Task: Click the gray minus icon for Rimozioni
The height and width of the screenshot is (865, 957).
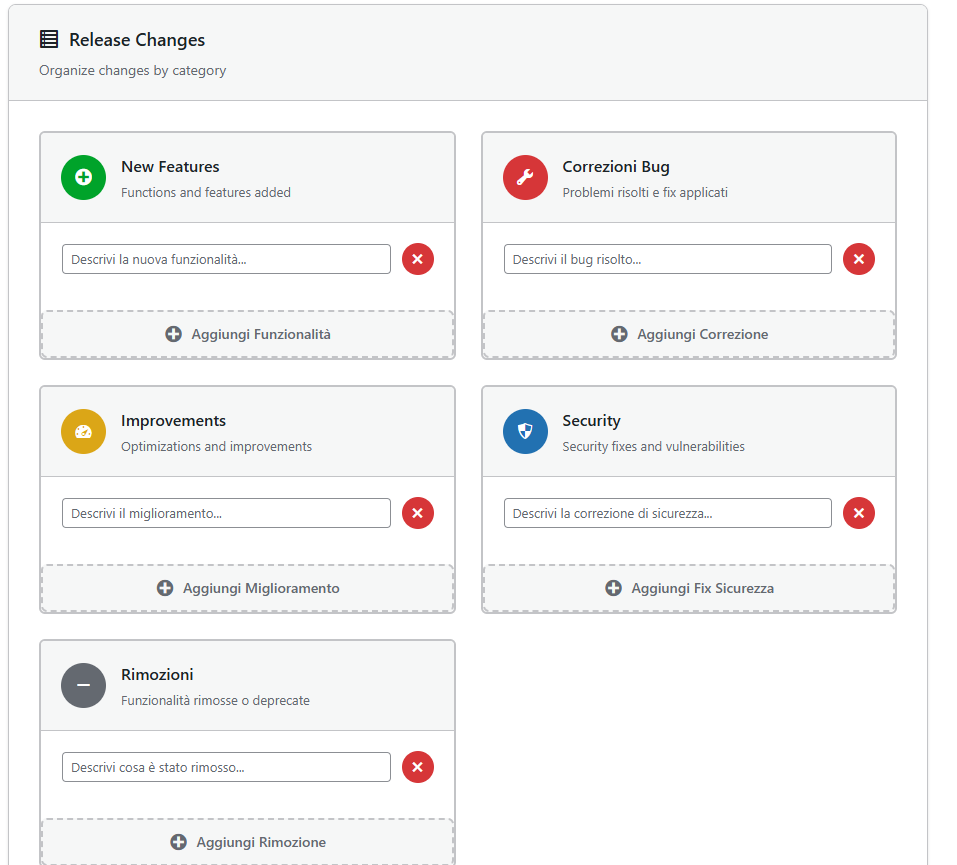Action: point(83,685)
